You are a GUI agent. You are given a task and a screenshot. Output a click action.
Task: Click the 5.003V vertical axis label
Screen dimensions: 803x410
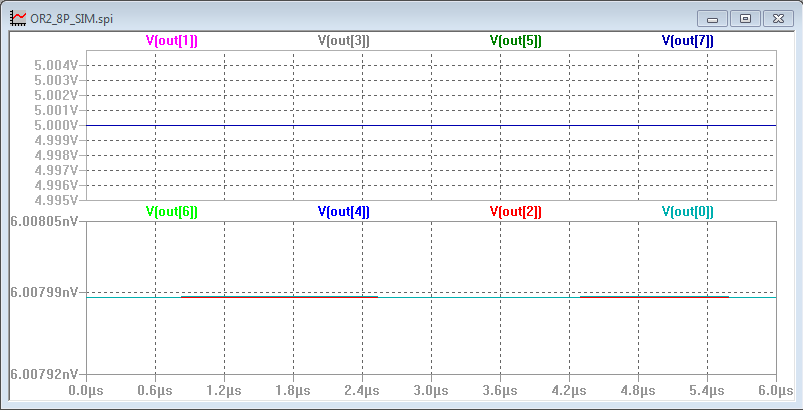[x=56, y=80]
